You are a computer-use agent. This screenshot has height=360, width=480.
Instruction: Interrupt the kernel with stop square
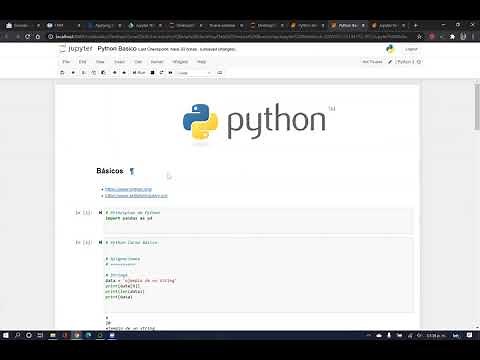(x=152, y=72)
